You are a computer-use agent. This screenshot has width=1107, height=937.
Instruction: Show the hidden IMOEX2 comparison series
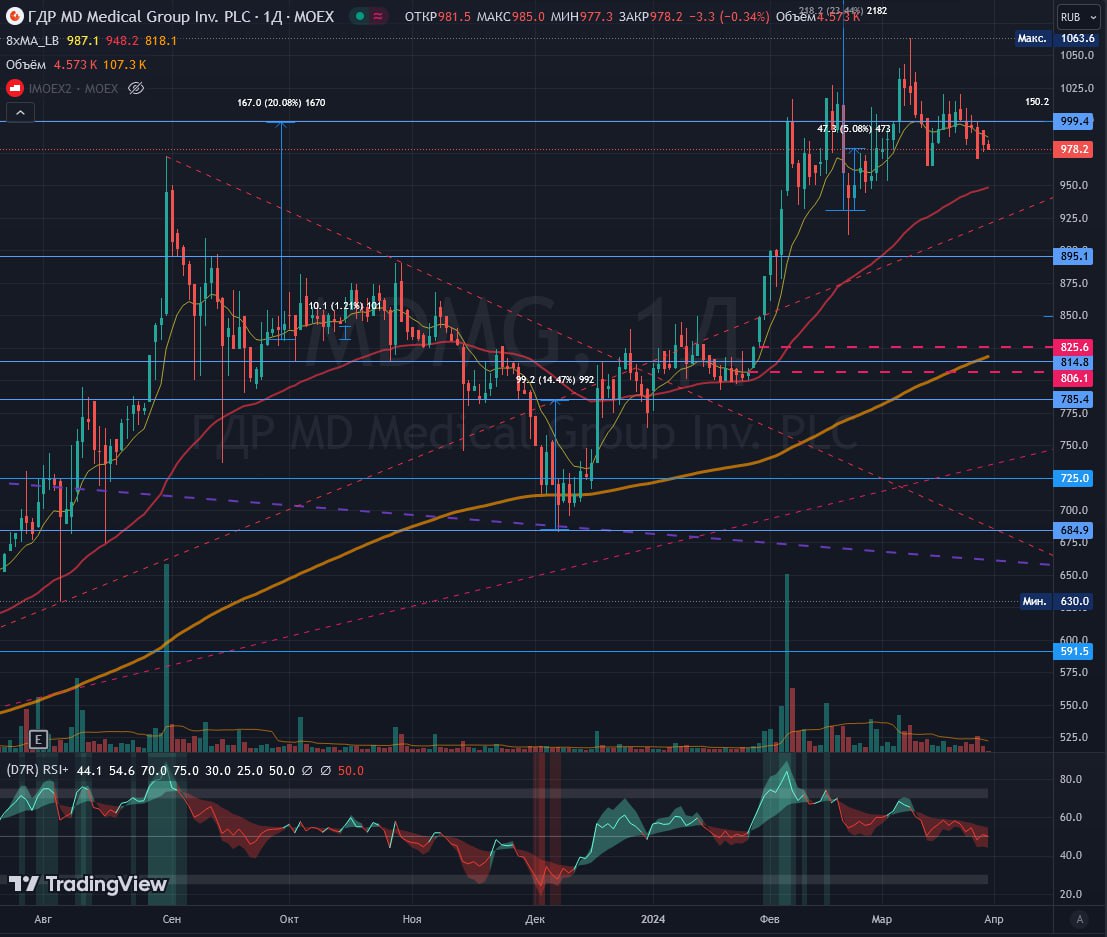coord(137,89)
